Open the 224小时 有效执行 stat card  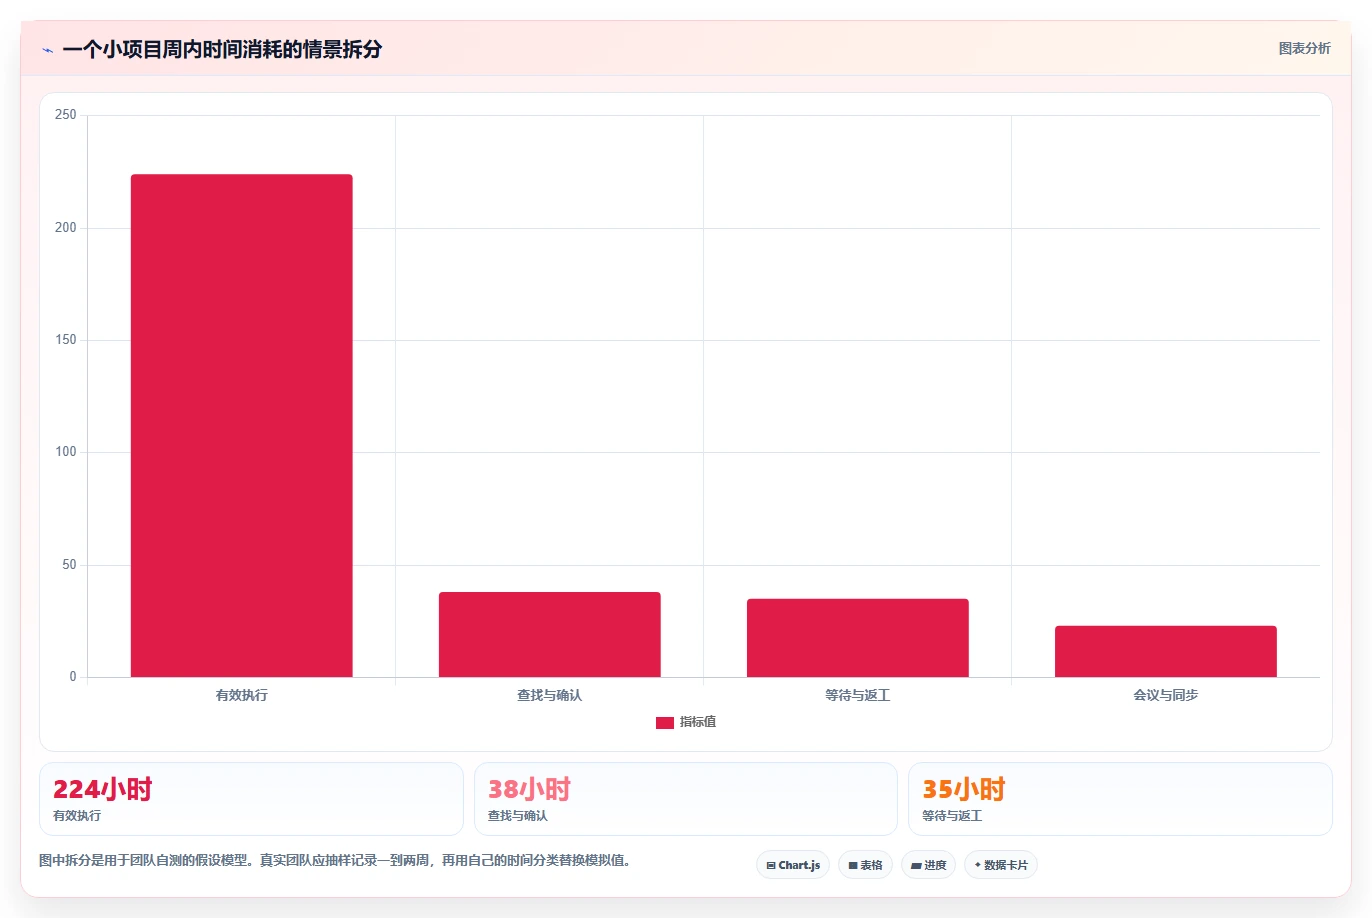click(x=251, y=799)
